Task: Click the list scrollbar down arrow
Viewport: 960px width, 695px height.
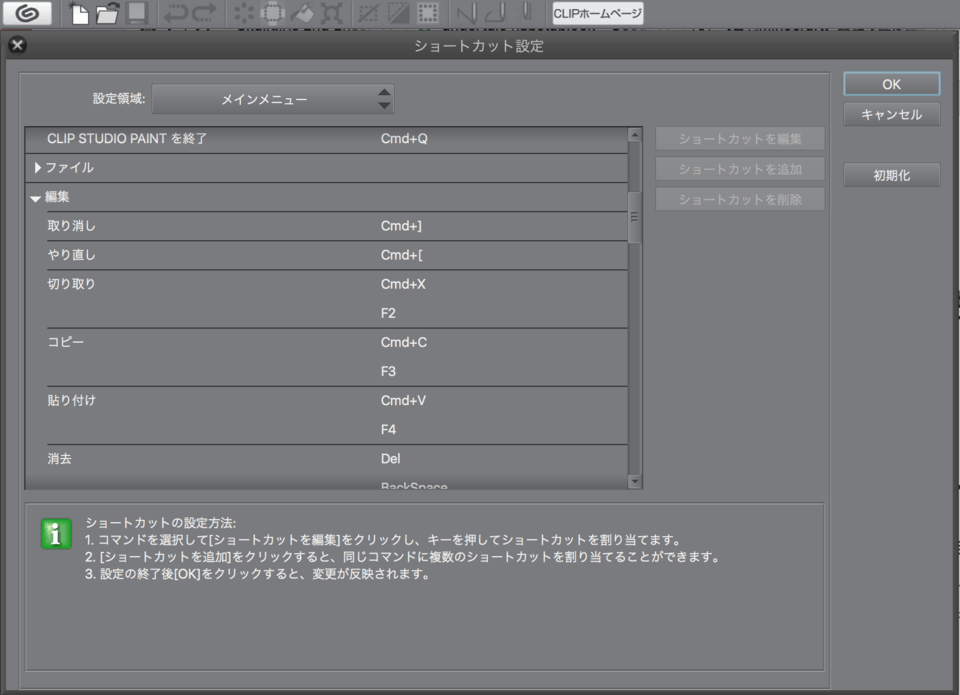Action: (635, 481)
